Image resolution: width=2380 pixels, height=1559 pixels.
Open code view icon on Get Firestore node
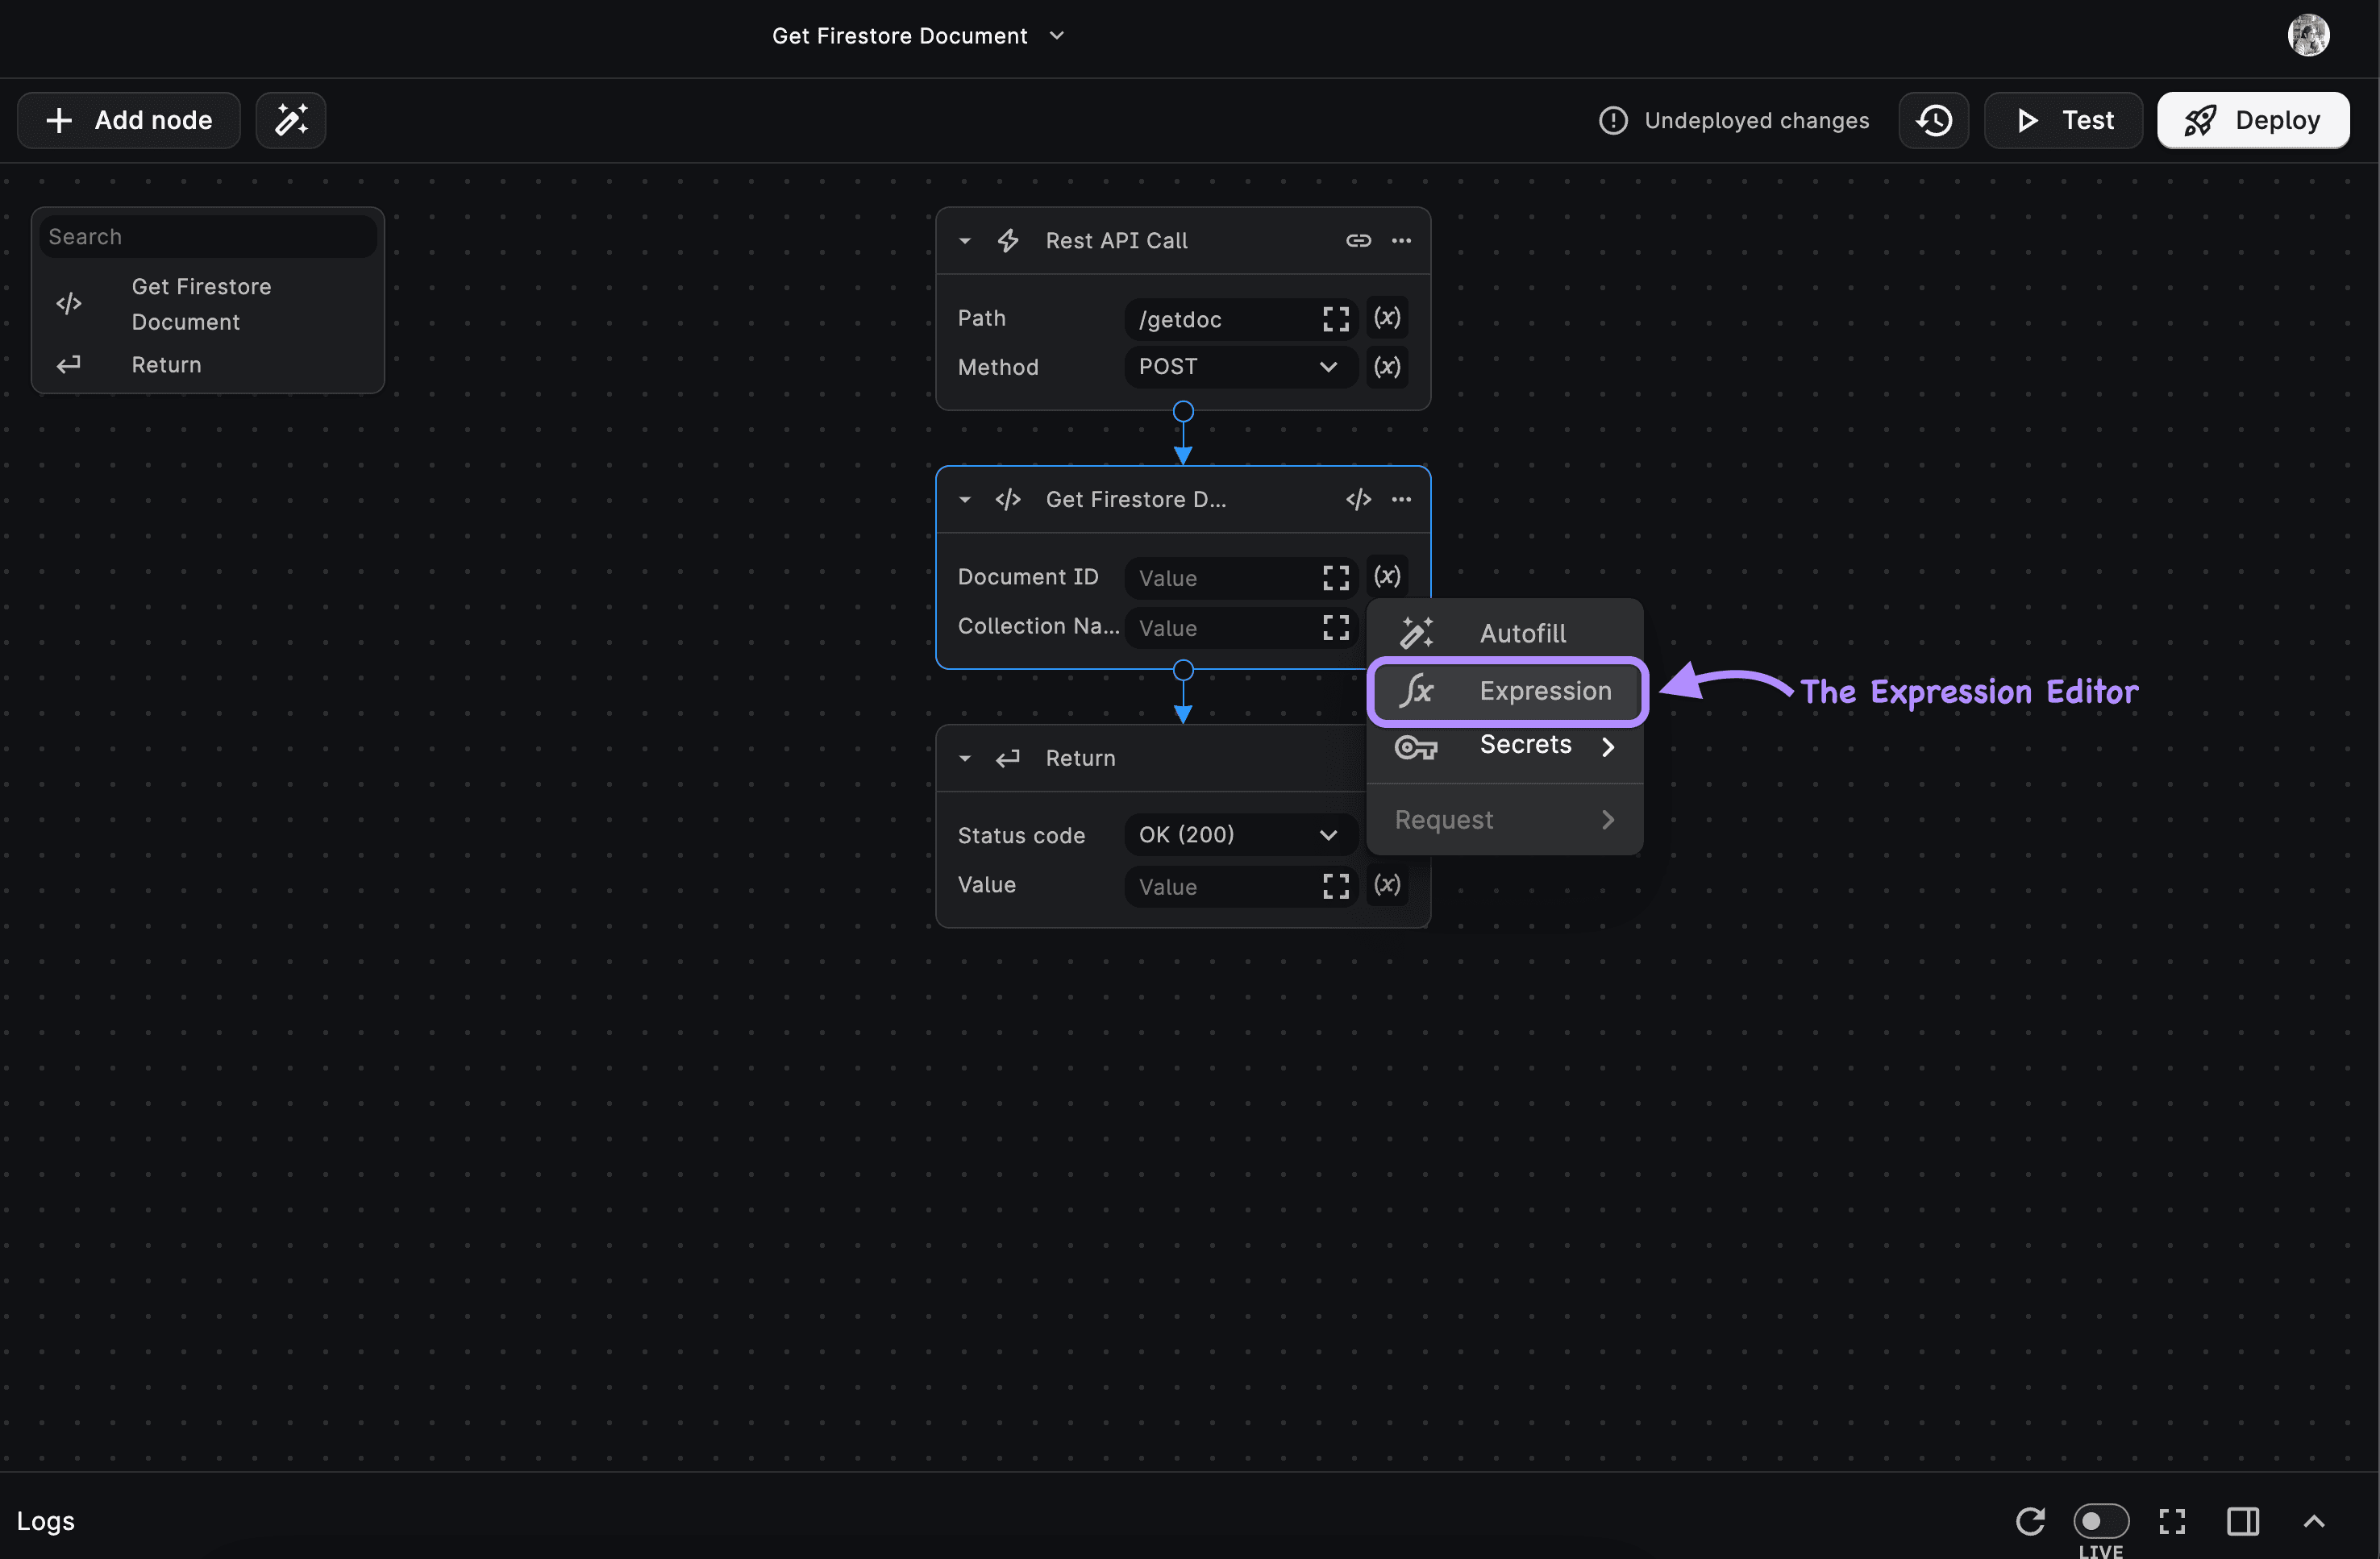pyautogui.click(x=1357, y=499)
